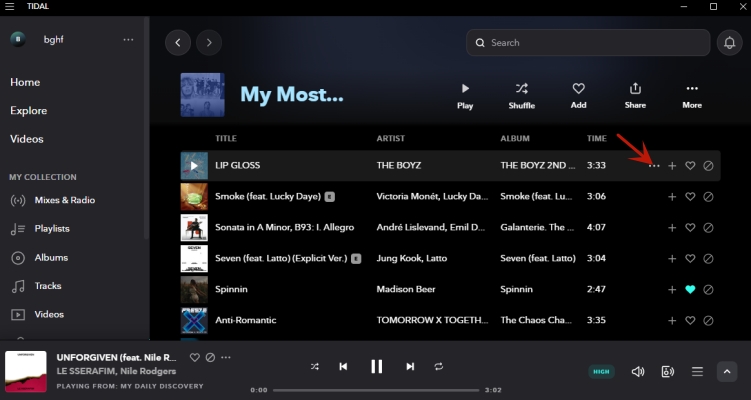Screen dimensions: 751x400
Task: Open the play queue
Action: tap(697, 372)
